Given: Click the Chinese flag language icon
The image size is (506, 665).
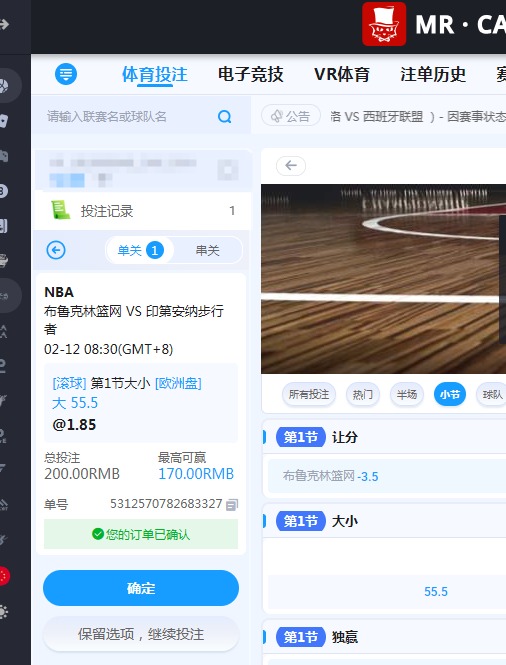Looking at the screenshot, I should [4, 576].
